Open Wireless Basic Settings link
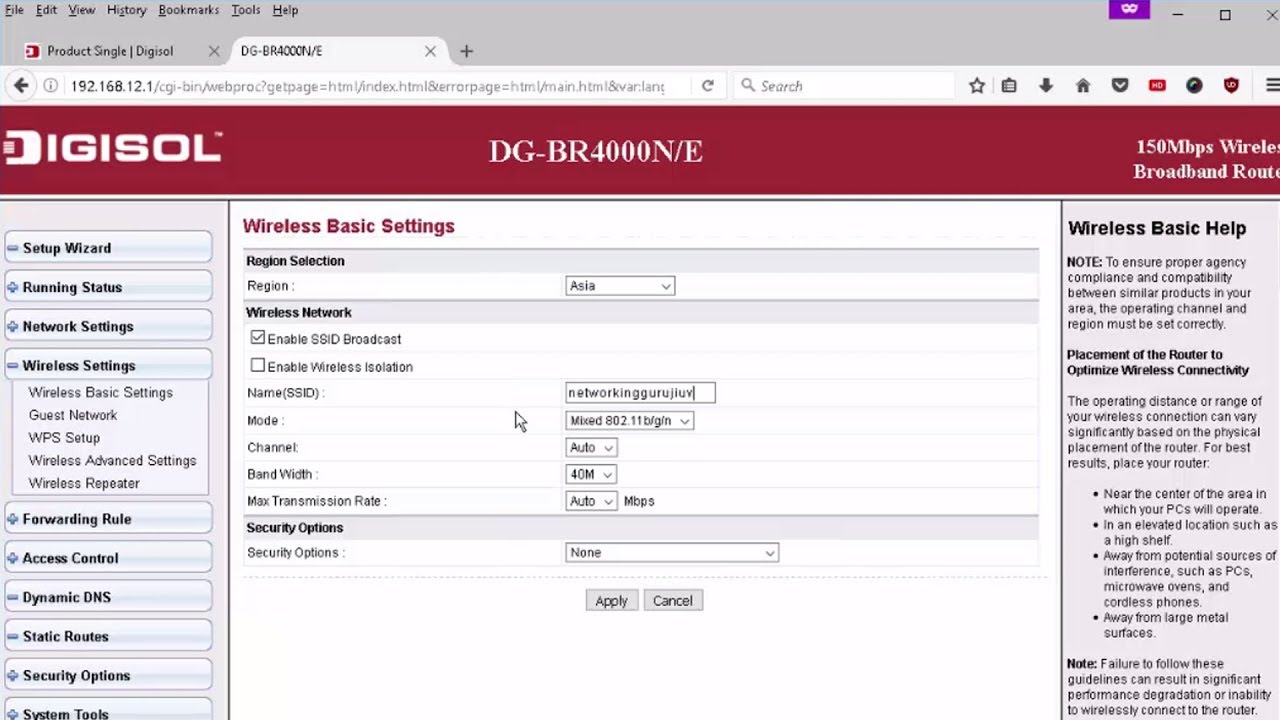The height and width of the screenshot is (720, 1280). pos(101,392)
